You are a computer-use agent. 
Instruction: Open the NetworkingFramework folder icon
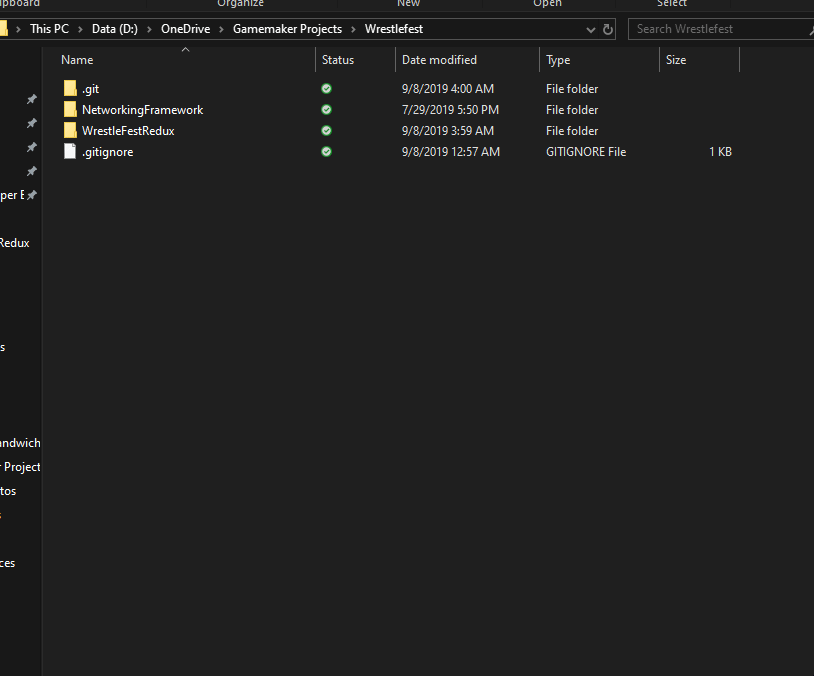click(70, 110)
